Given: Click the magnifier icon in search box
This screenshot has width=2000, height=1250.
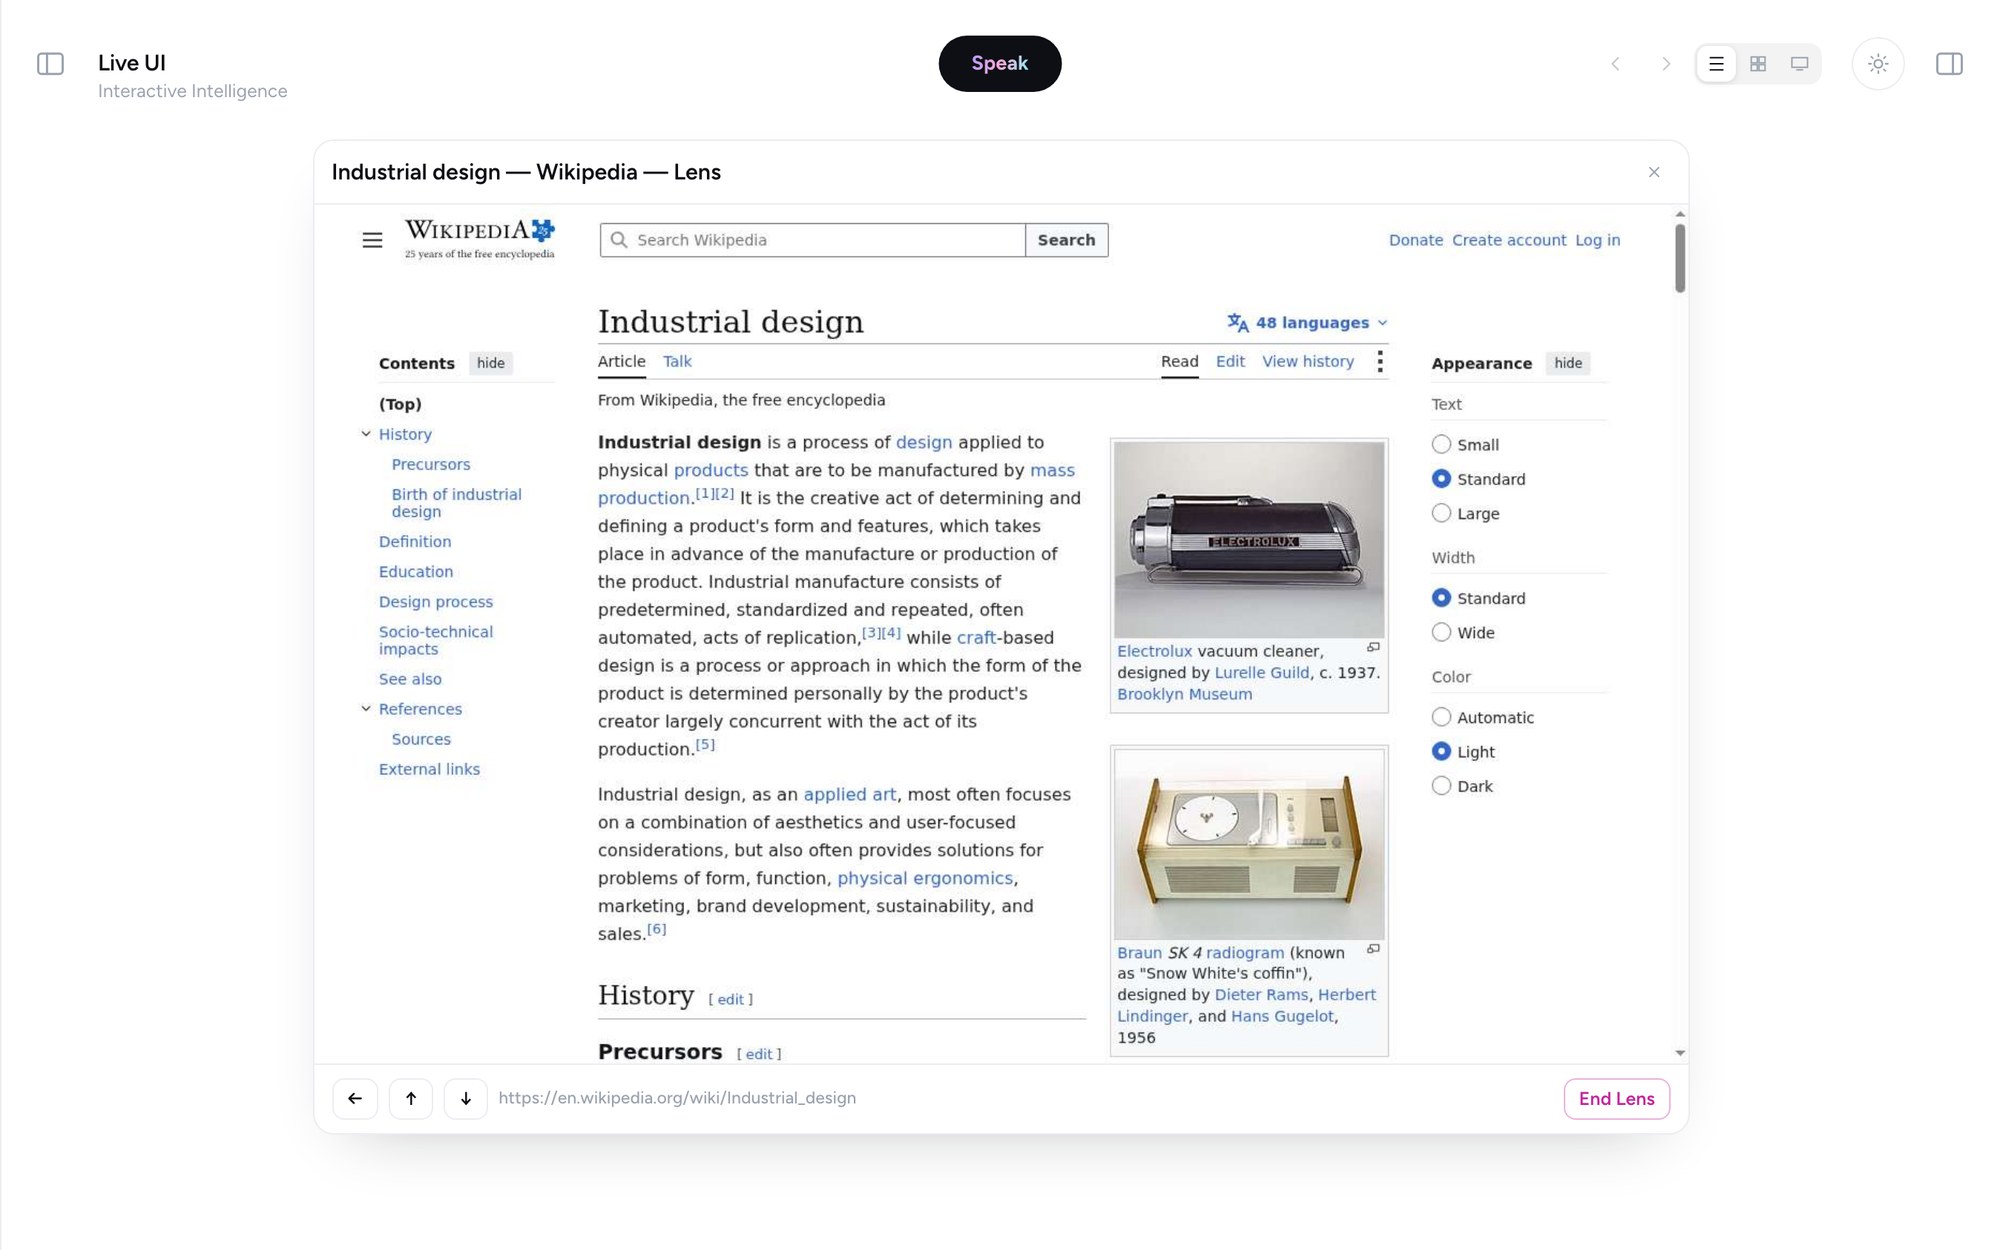Looking at the screenshot, I should [x=619, y=240].
